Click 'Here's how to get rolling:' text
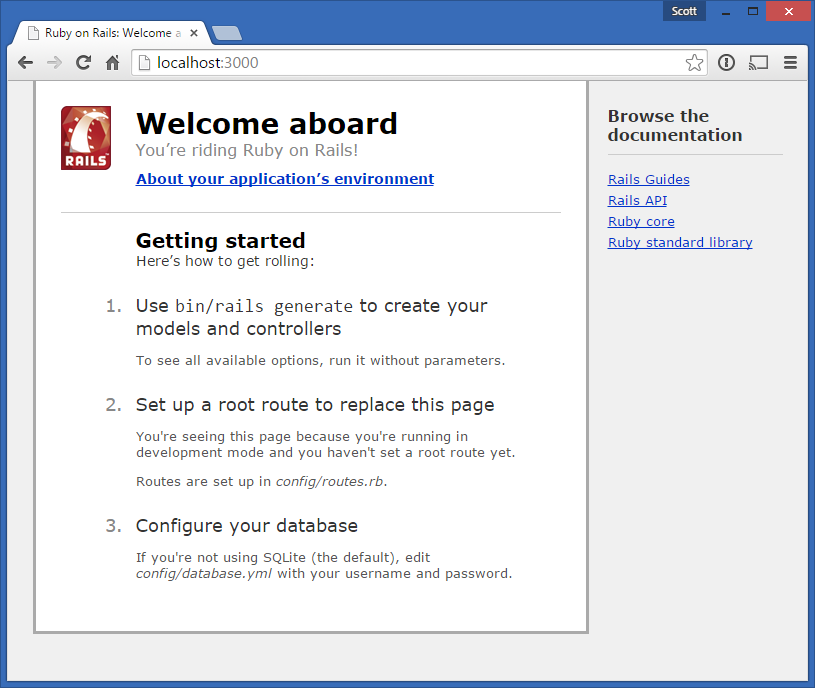The height and width of the screenshot is (688, 815). 225,261
